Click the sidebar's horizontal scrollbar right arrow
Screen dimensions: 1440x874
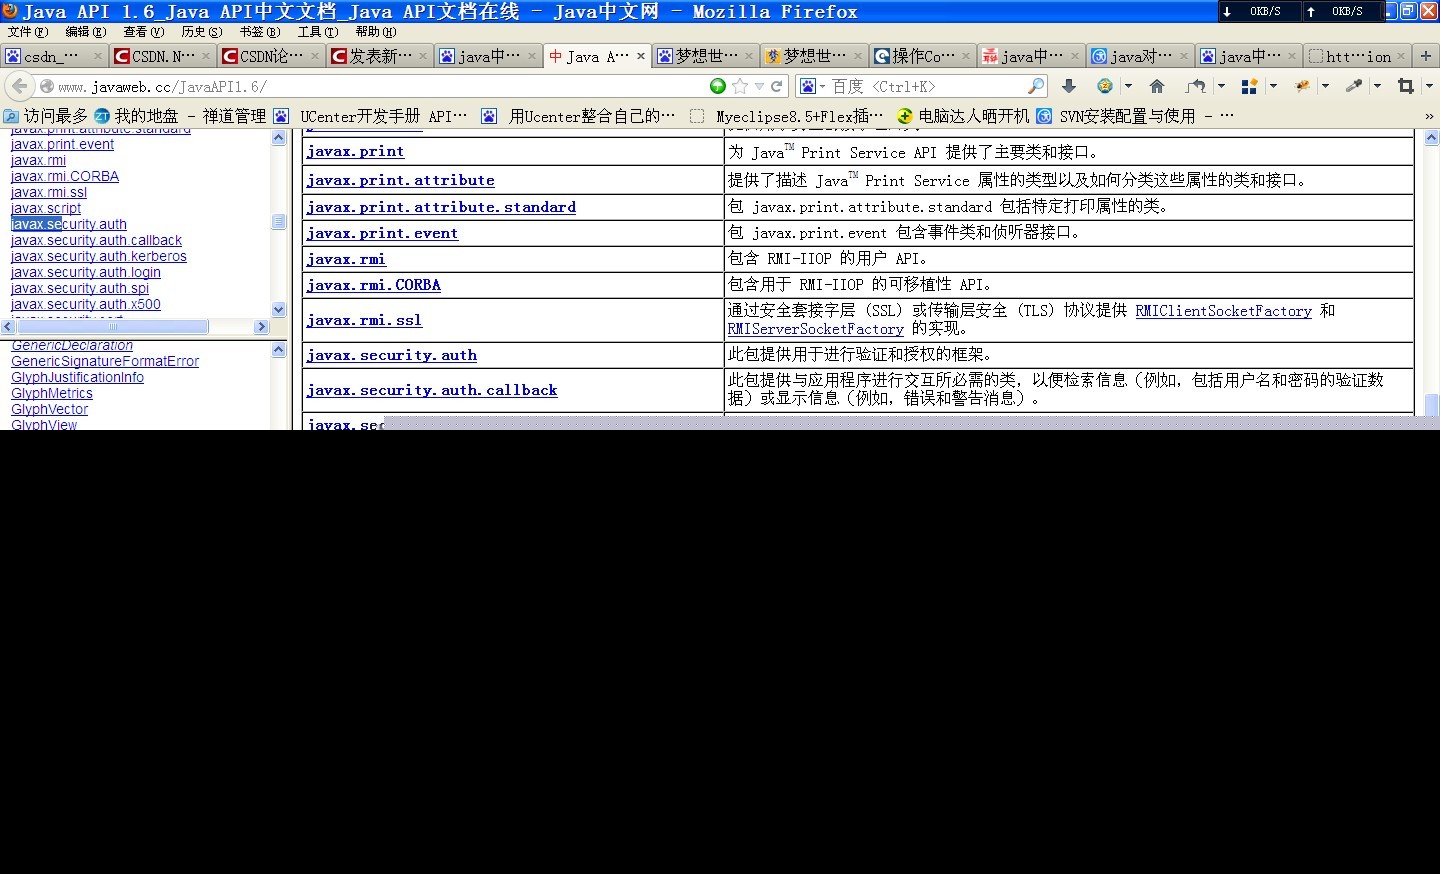[x=261, y=326]
